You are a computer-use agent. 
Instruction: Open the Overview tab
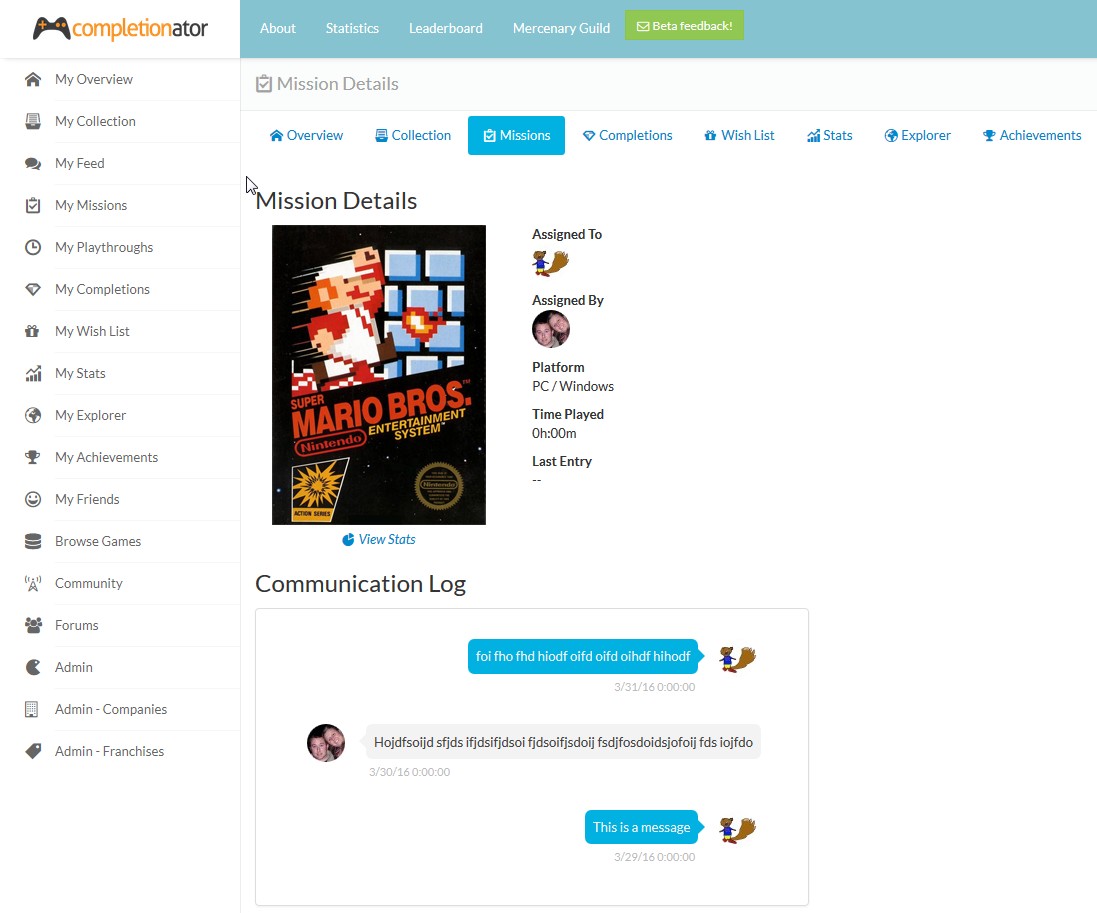pyautogui.click(x=306, y=135)
